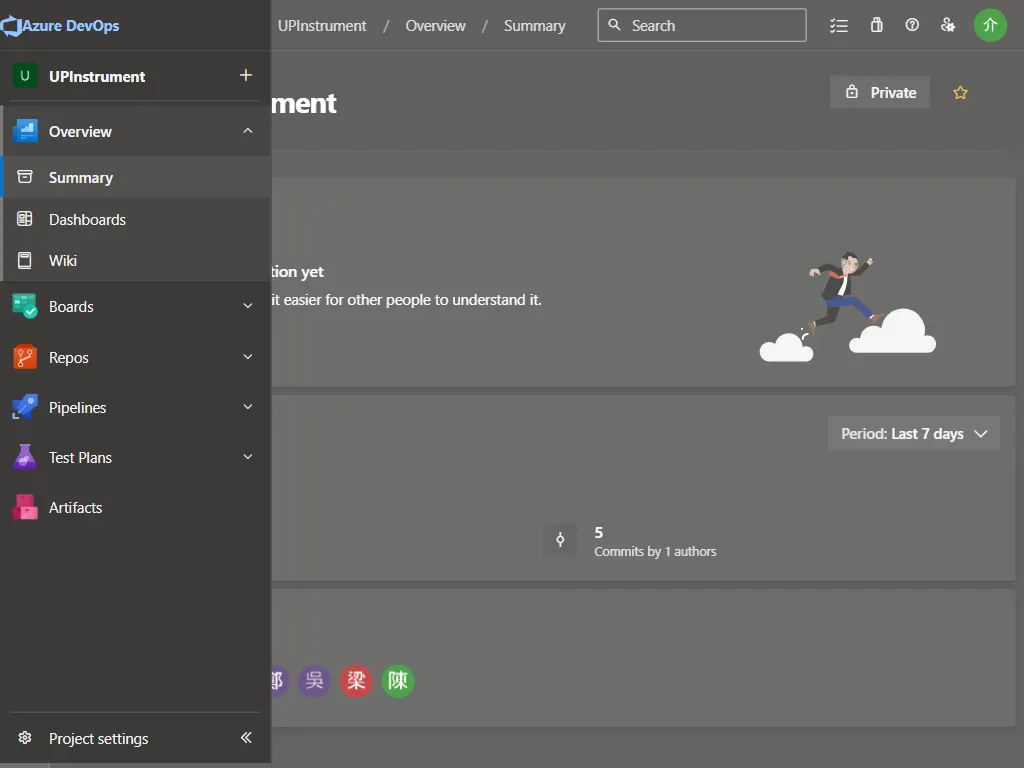Favorite the project with the star icon
Screen dimensions: 1024x768
(960, 92)
